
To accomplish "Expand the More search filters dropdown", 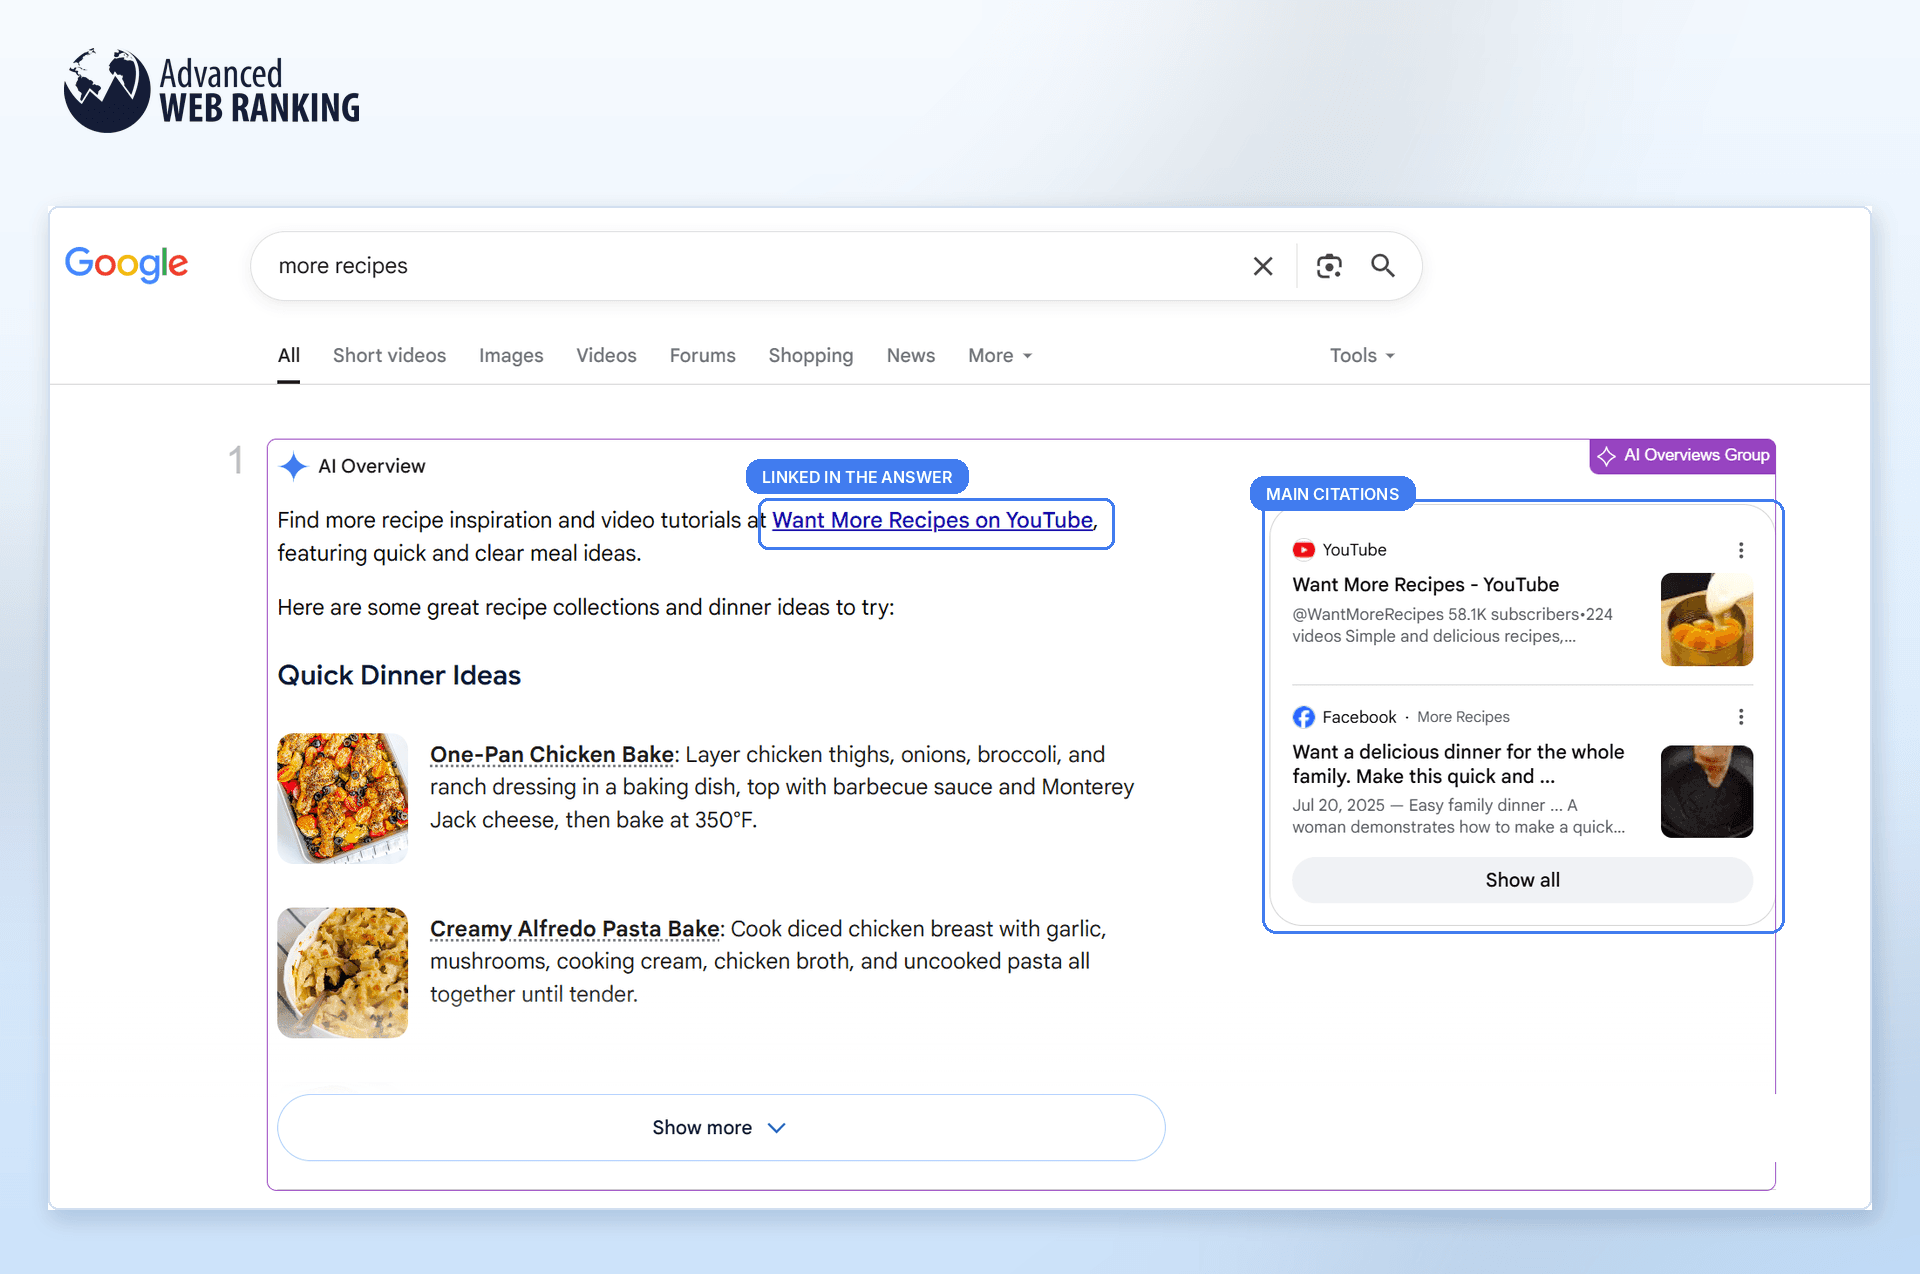I will [x=1000, y=356].
